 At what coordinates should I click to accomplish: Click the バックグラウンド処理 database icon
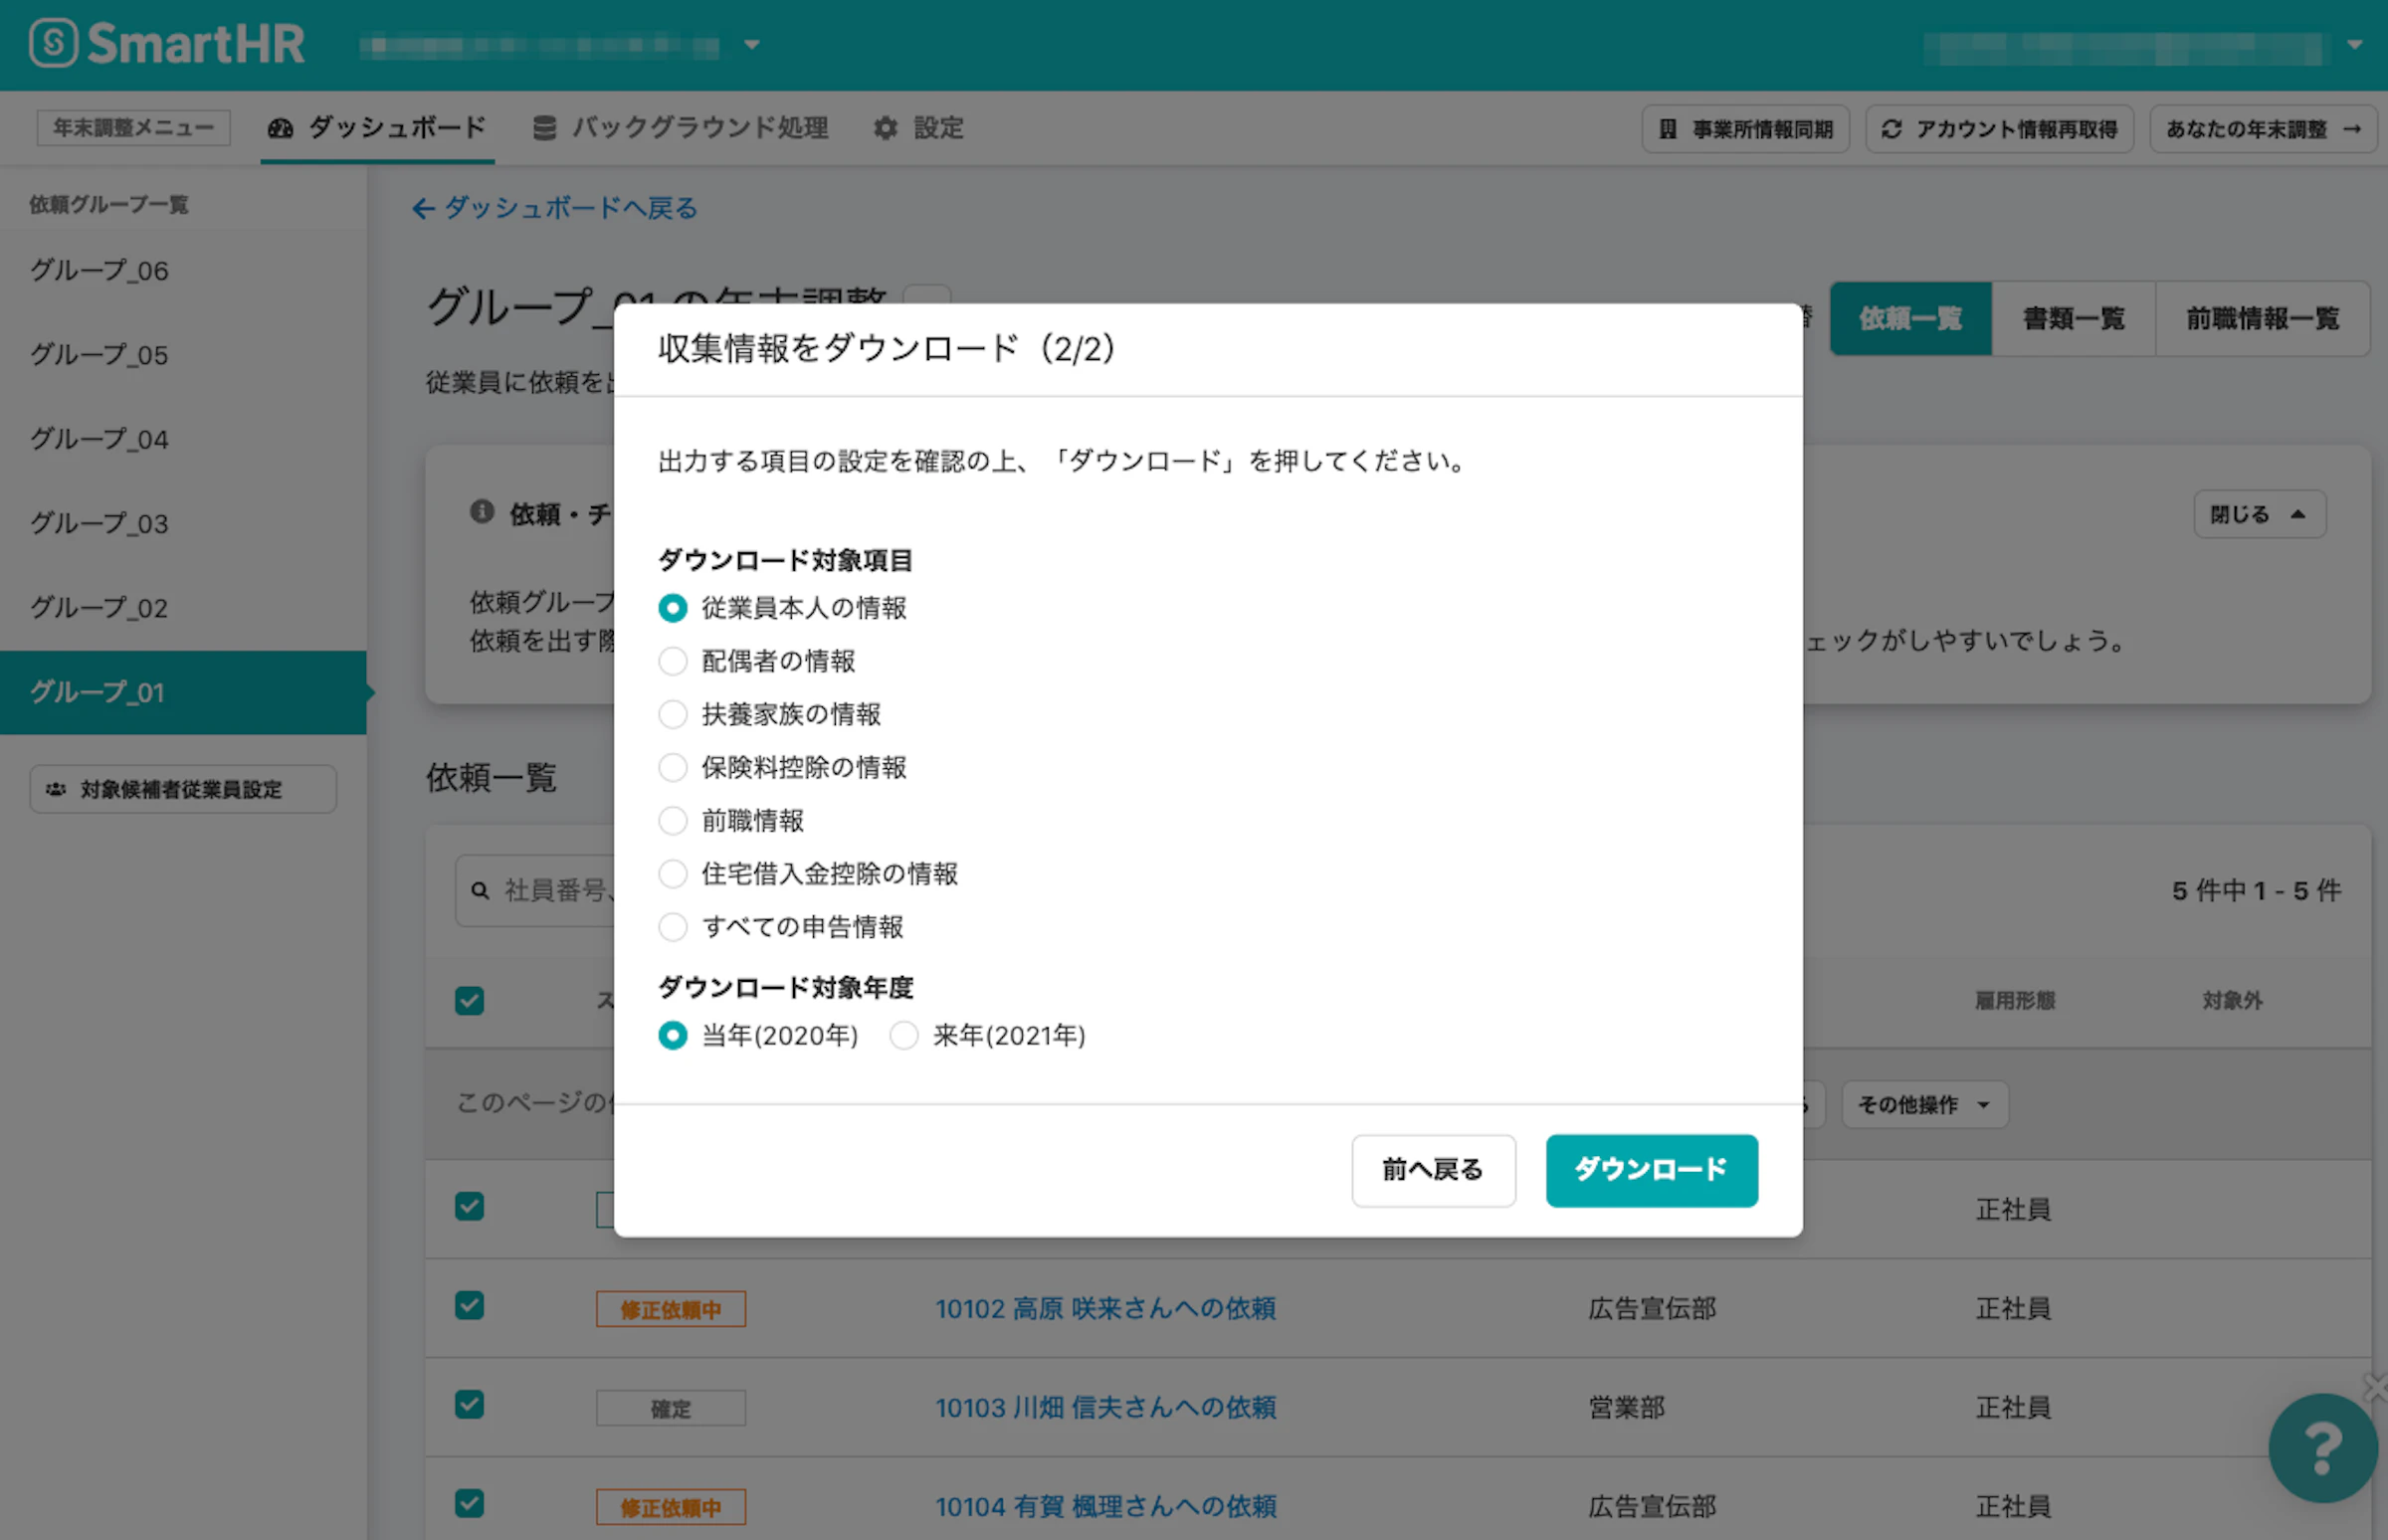click(x=545, y=128)
